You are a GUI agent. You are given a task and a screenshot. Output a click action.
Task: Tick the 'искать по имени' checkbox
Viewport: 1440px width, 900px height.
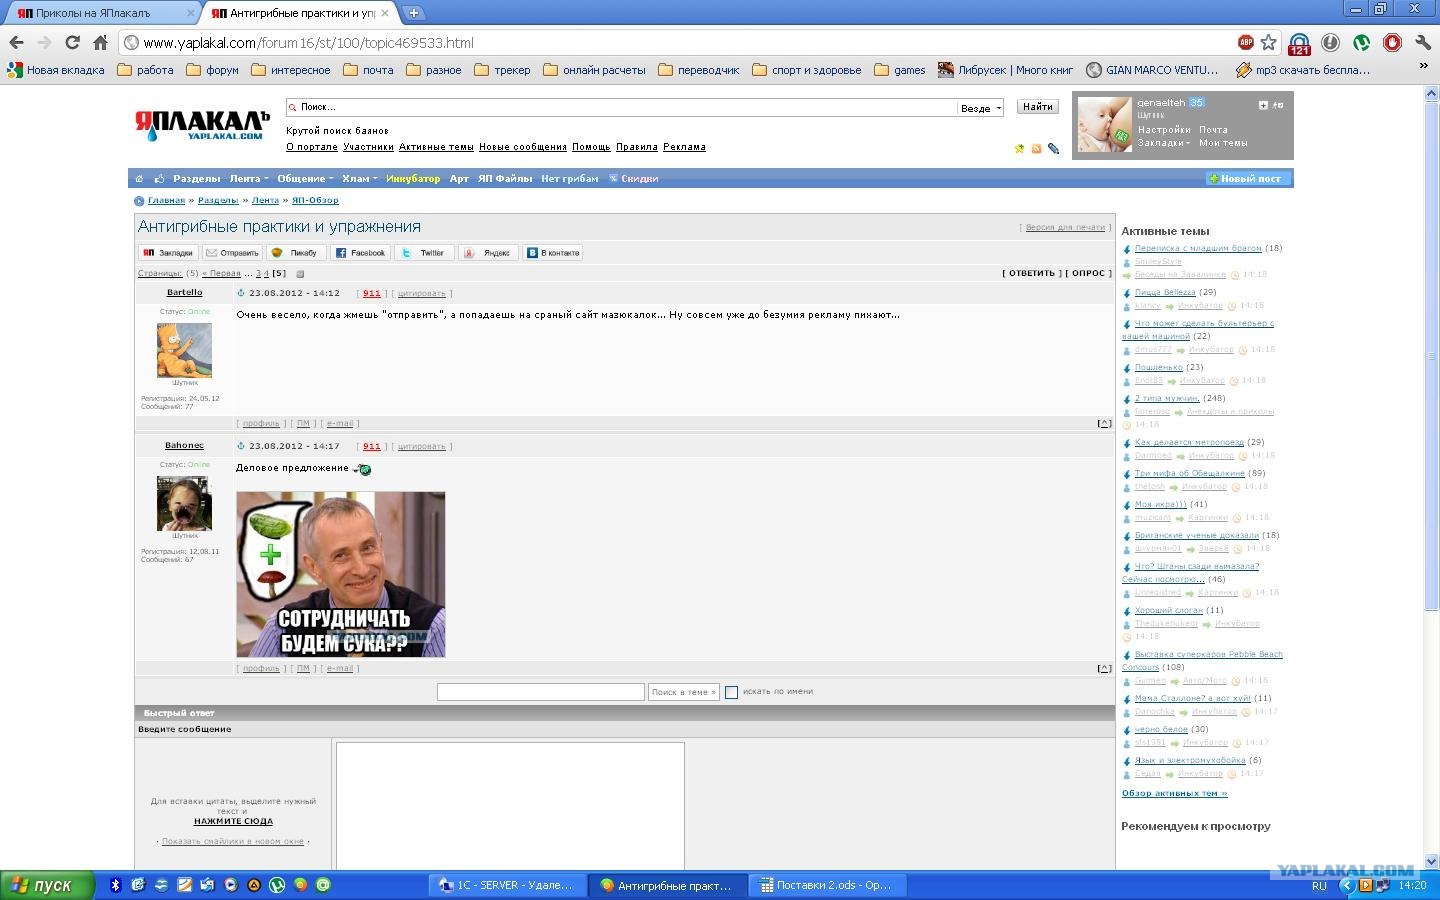pyautogui.click(x=731, y=692)
